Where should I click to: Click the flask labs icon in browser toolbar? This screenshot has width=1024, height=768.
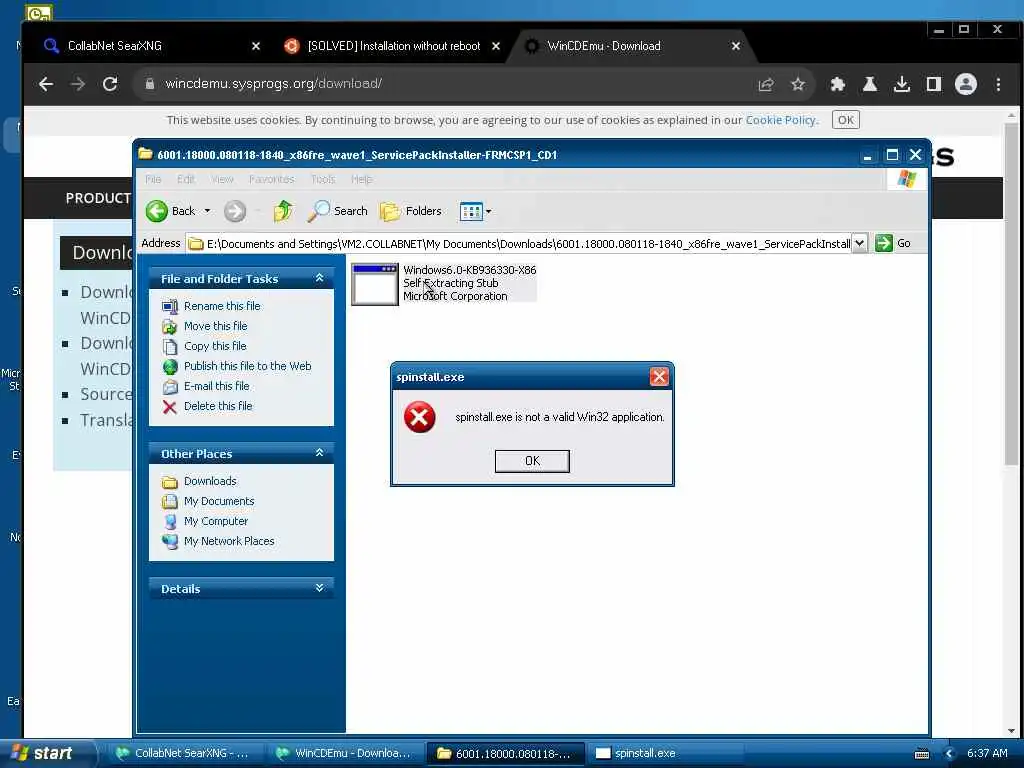coord(870,84)
